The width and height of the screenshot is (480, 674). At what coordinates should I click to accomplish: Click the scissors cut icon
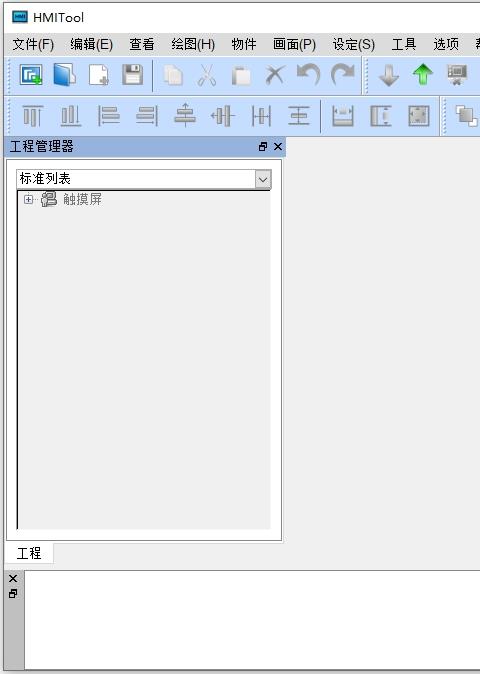207,75
